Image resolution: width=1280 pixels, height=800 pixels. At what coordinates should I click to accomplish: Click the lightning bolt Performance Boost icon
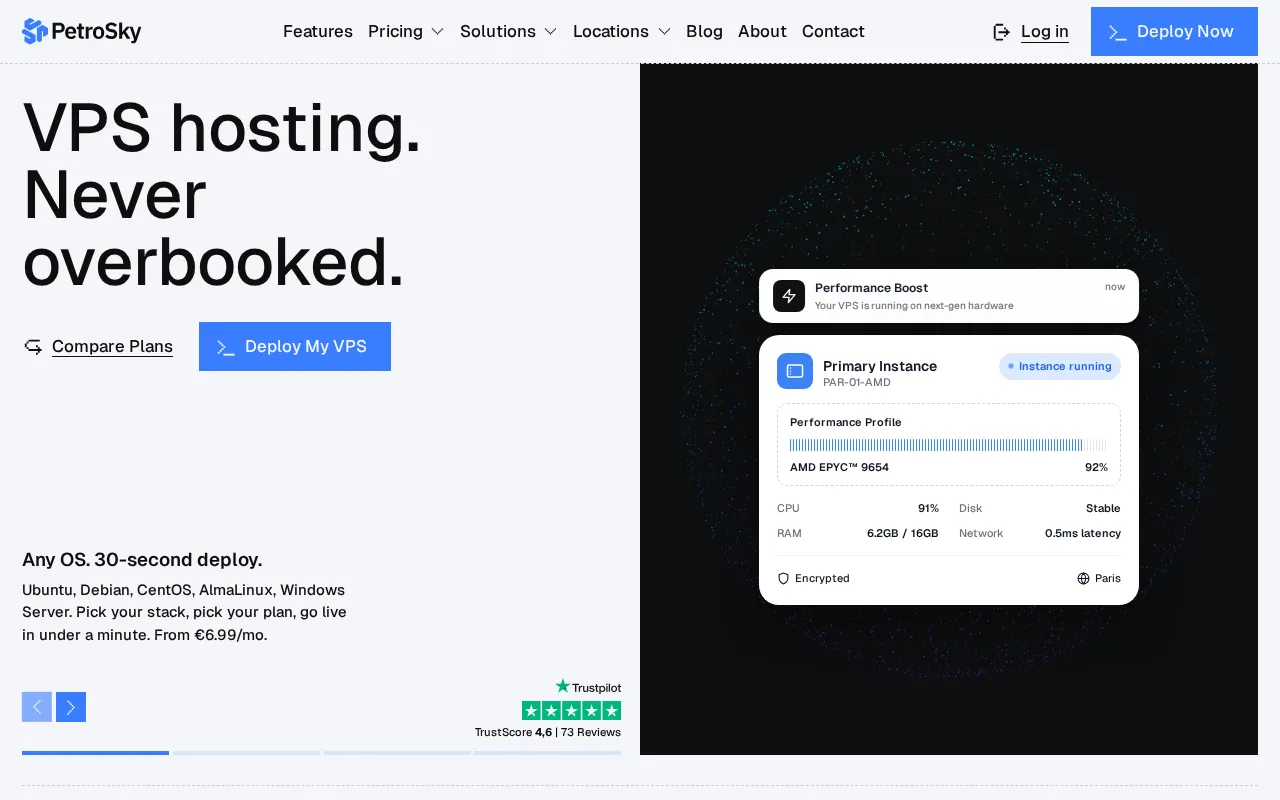[x=789, y=296]
